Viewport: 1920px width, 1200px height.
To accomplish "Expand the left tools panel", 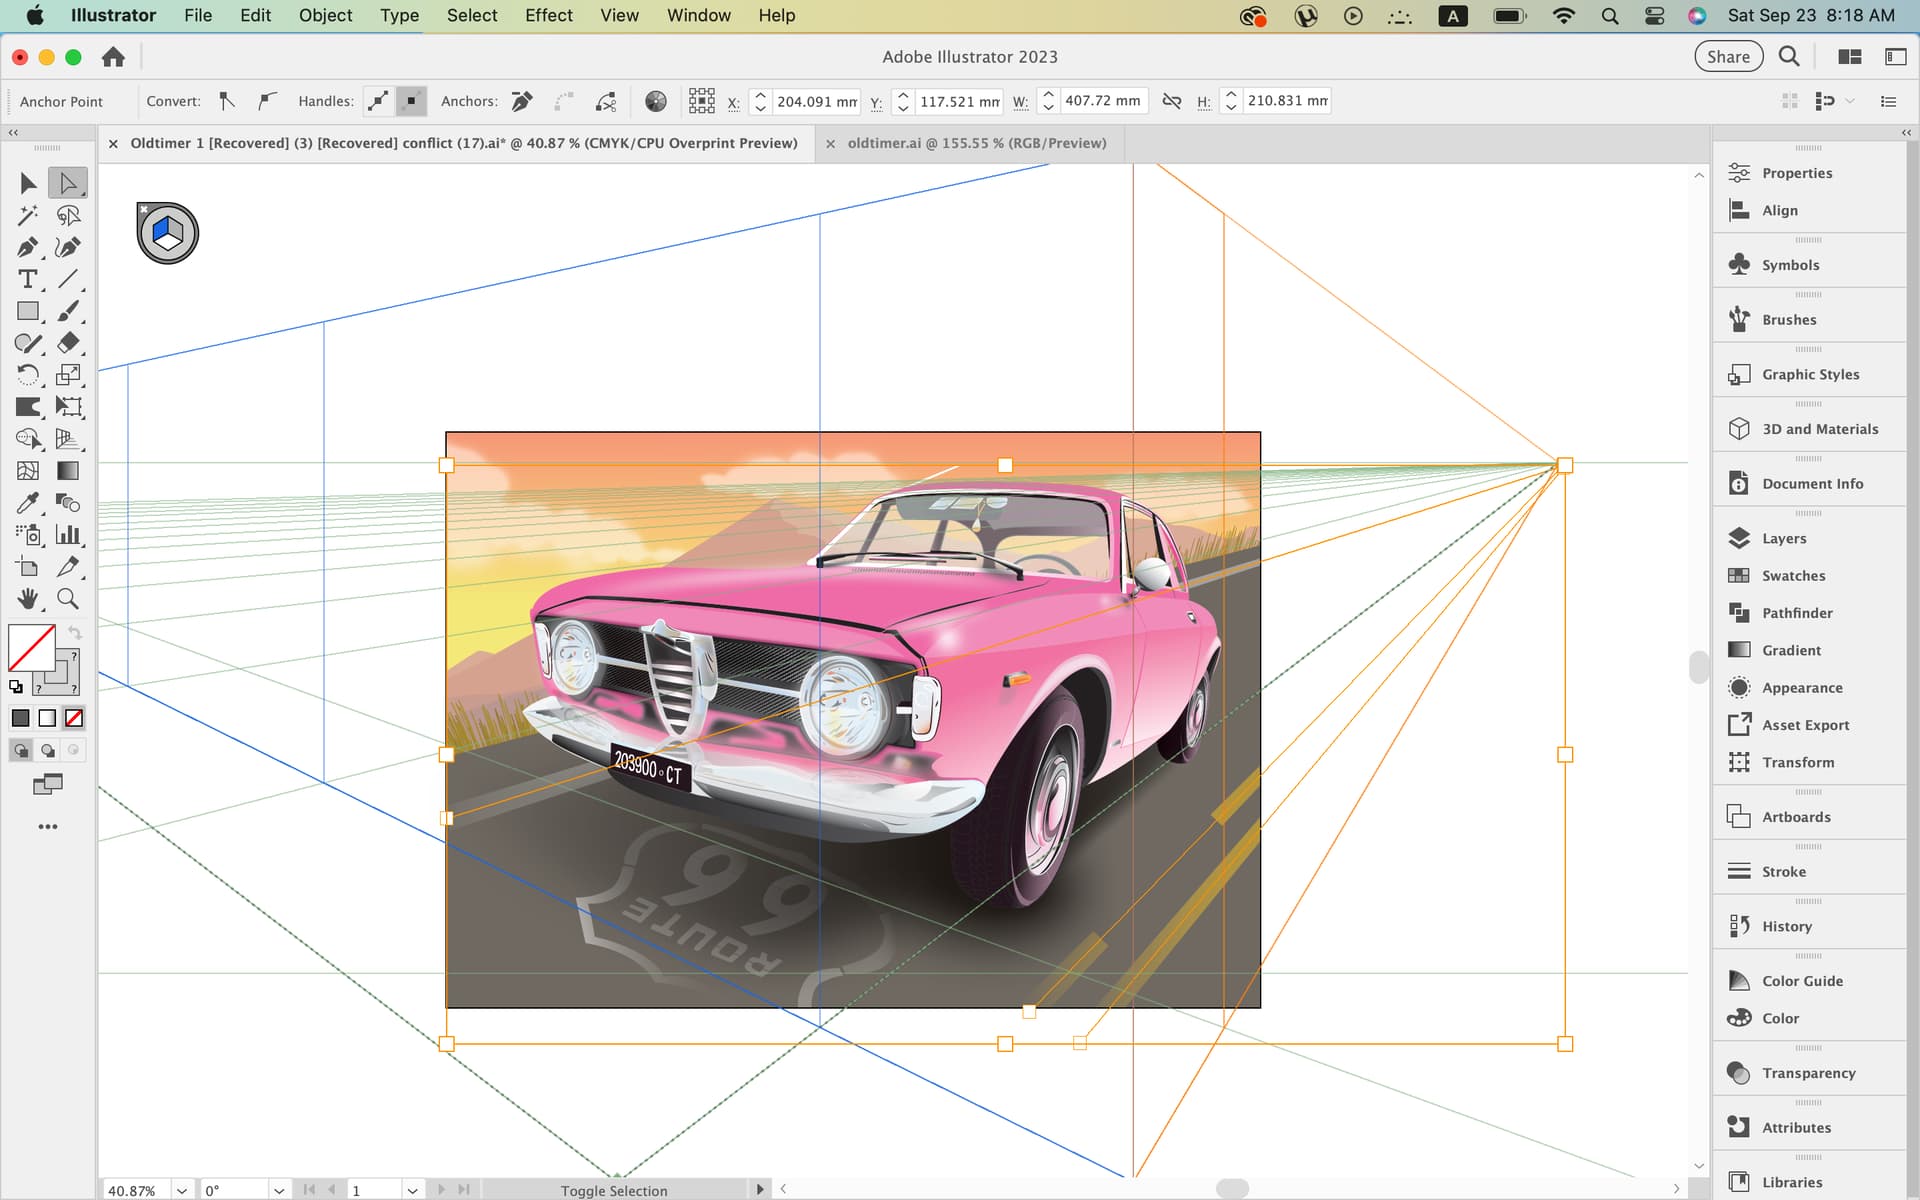I will click(13, 132).
